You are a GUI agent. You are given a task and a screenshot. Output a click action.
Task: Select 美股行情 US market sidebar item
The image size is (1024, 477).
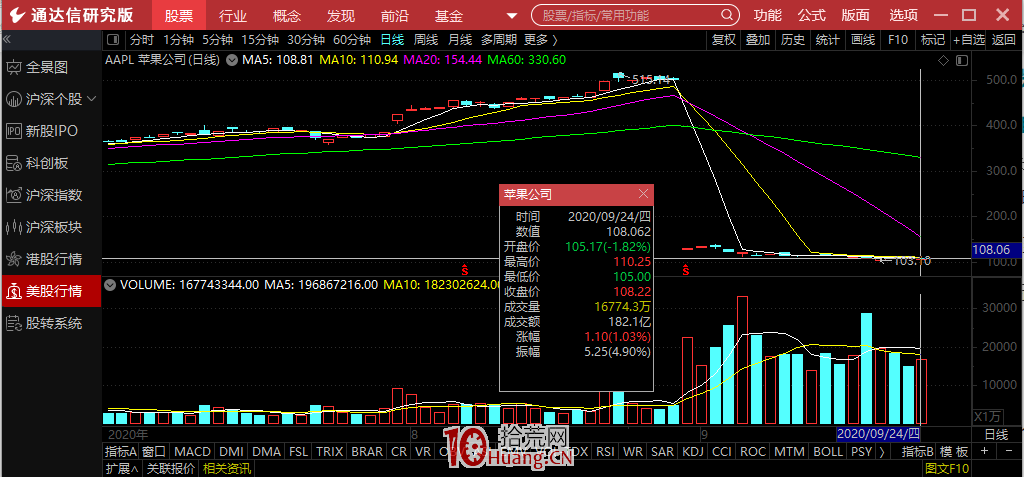(x=51, y=291)
